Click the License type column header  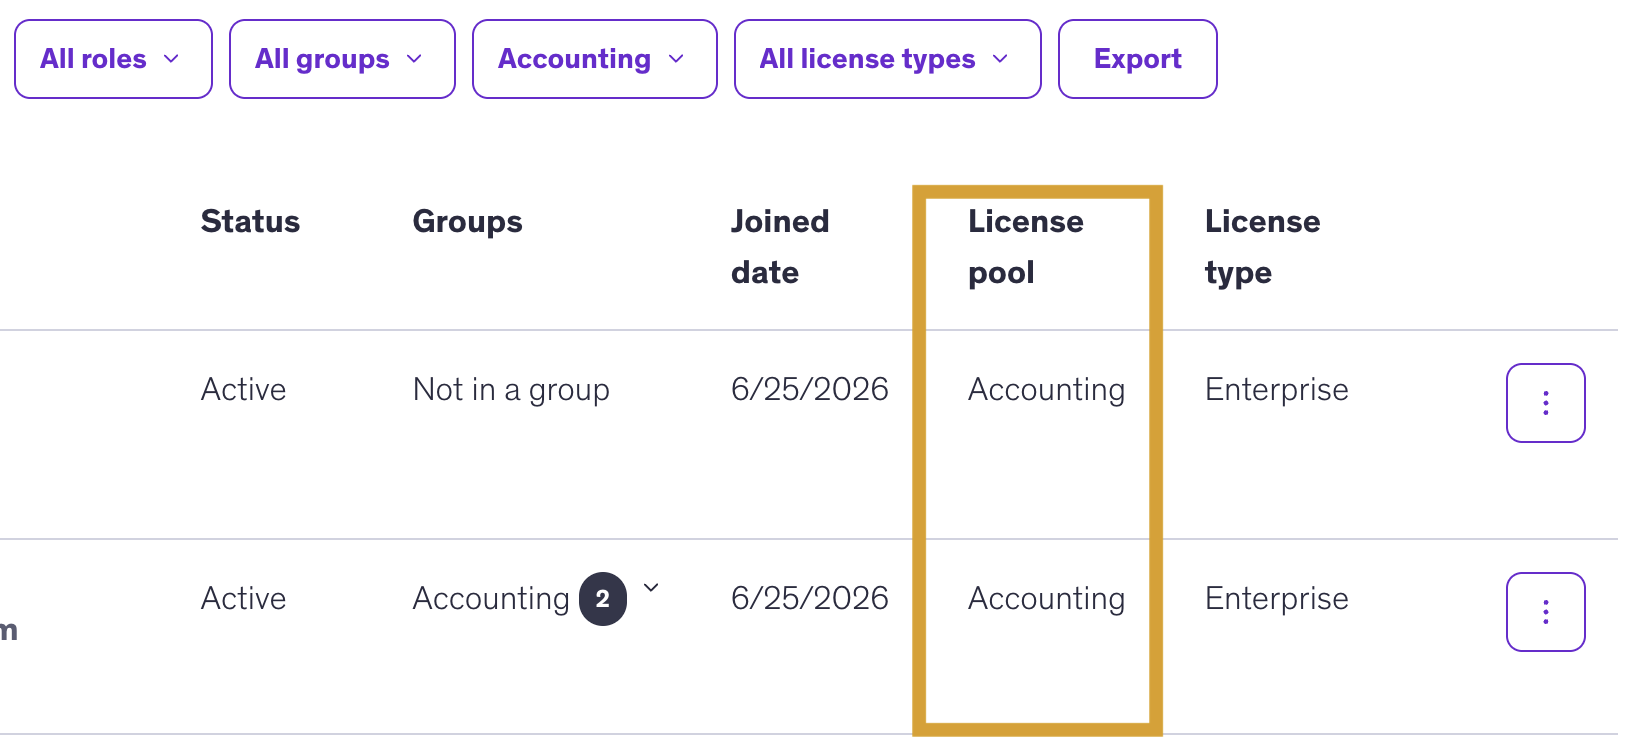[1262, 246]
